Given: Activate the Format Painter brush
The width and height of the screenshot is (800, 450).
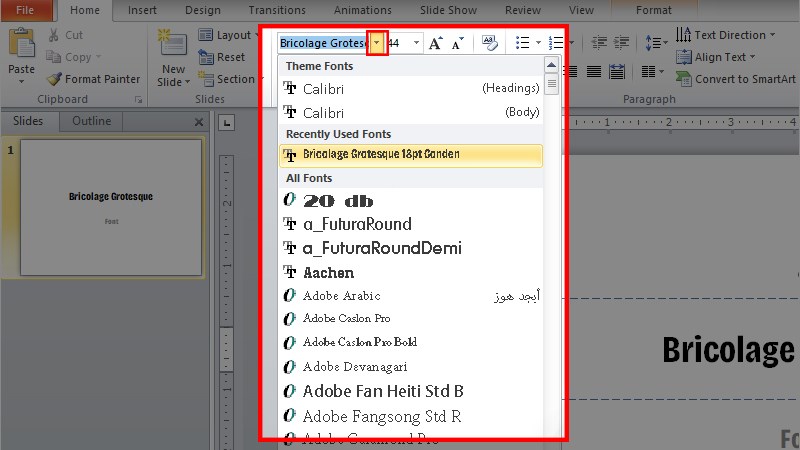Looking at the screenshot, I should tap(93, 79).
